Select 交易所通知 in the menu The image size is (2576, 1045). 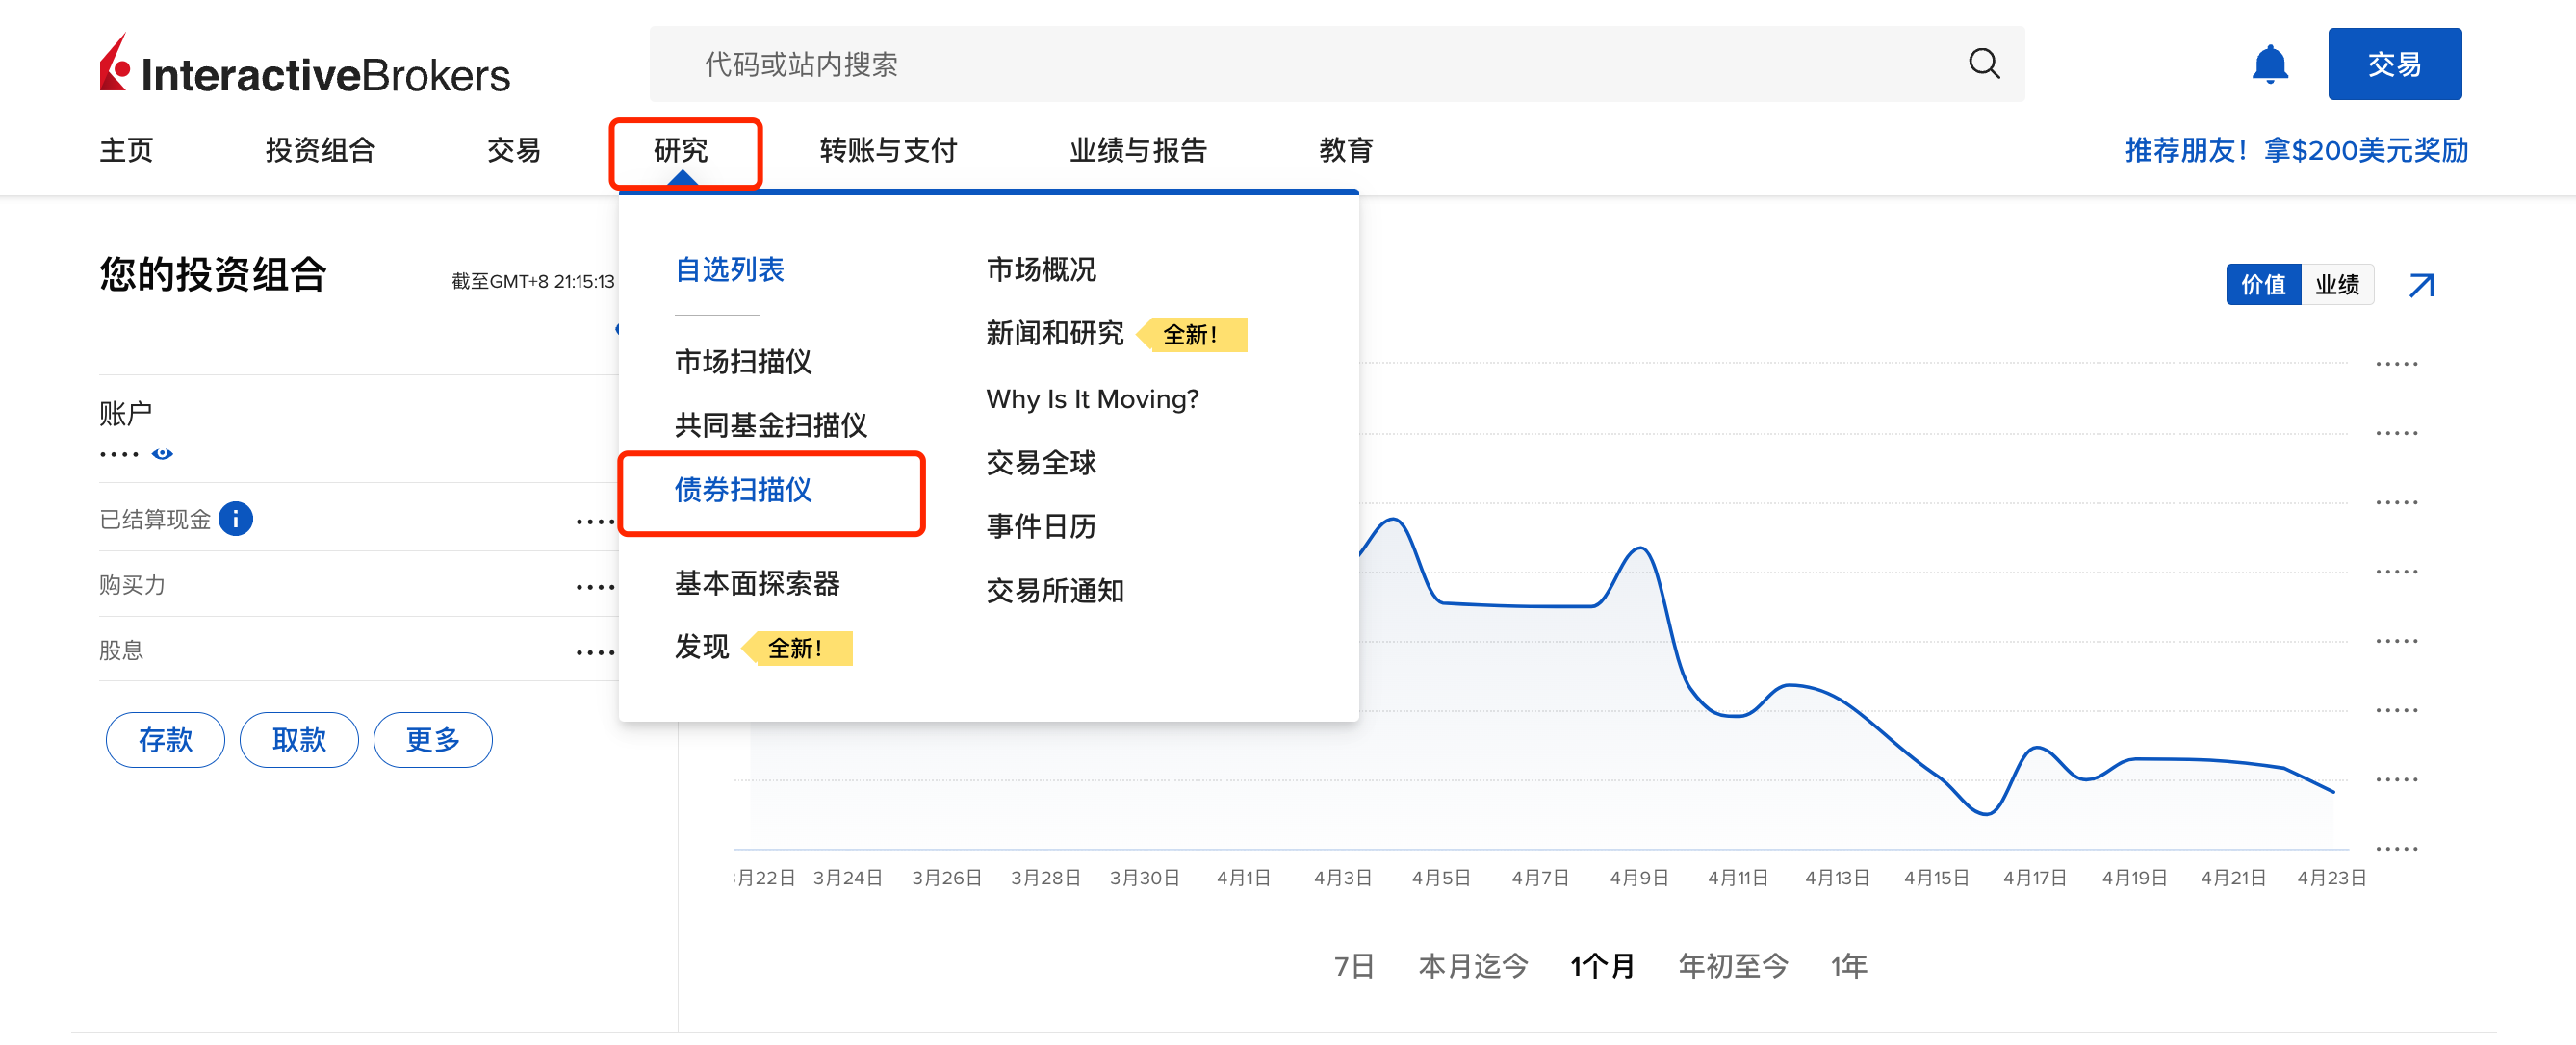pos(1055,590)
